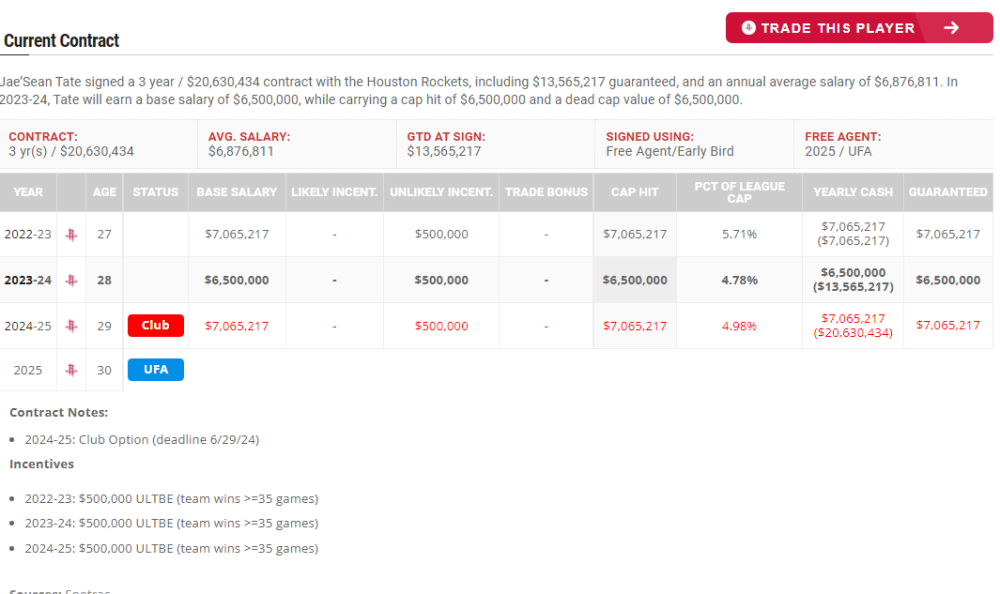1000x594 pixels.
Task: Click the Current Contract heading
Action: [x=62, y=41]
